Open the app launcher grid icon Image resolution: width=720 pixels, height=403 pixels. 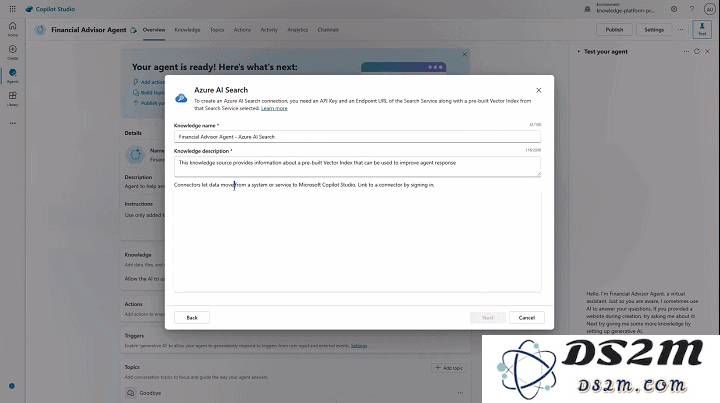(12, 9)
